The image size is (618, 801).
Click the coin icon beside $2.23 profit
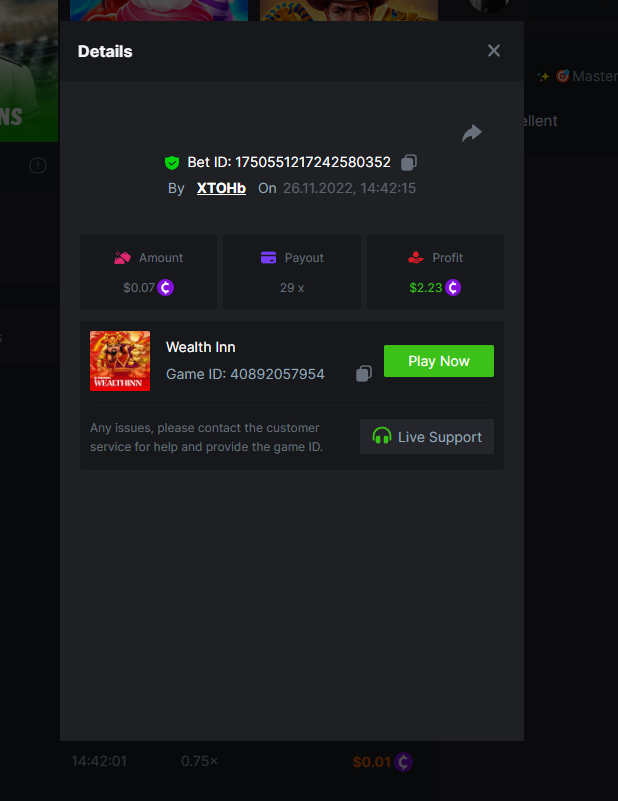(453, 288)
